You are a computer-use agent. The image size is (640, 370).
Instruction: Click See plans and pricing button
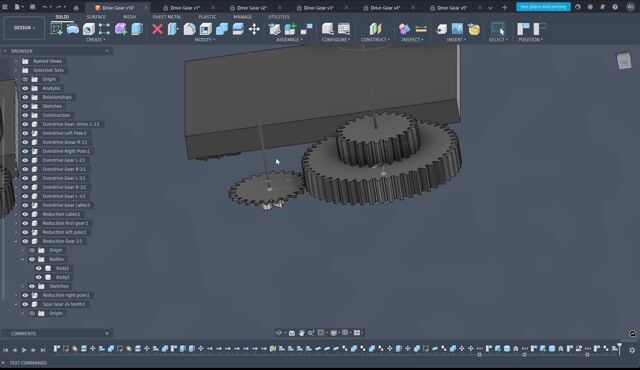point(543,7)
